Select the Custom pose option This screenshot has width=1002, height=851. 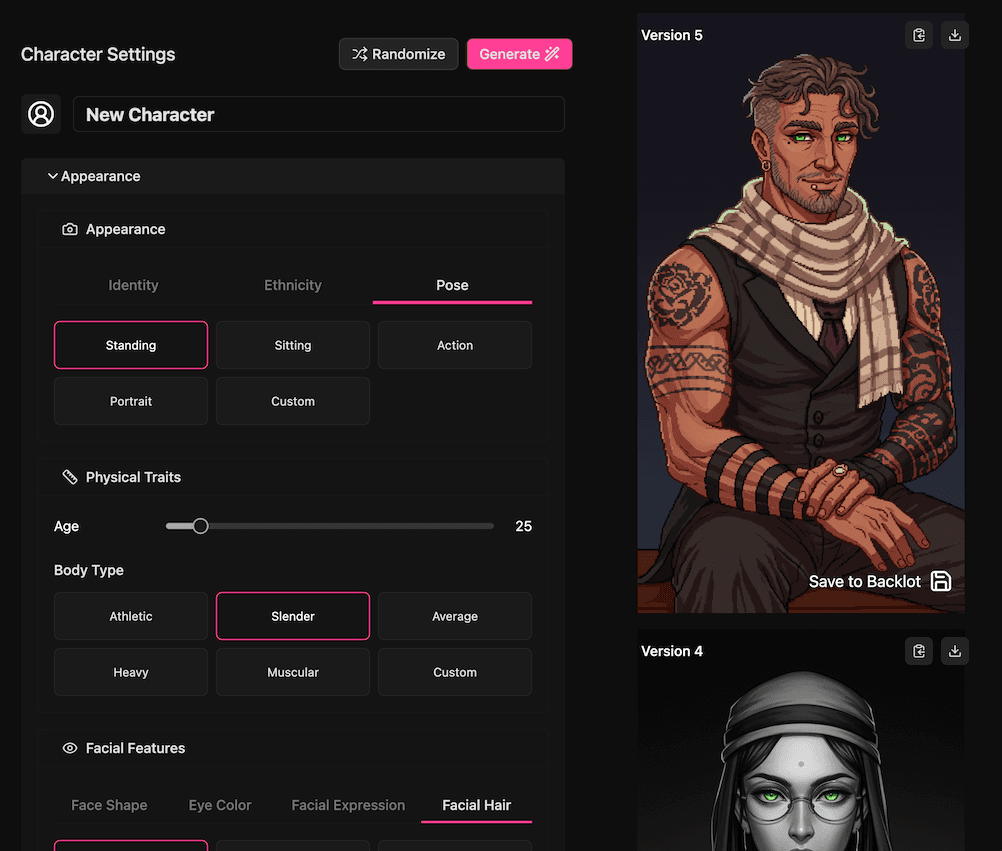292,400
